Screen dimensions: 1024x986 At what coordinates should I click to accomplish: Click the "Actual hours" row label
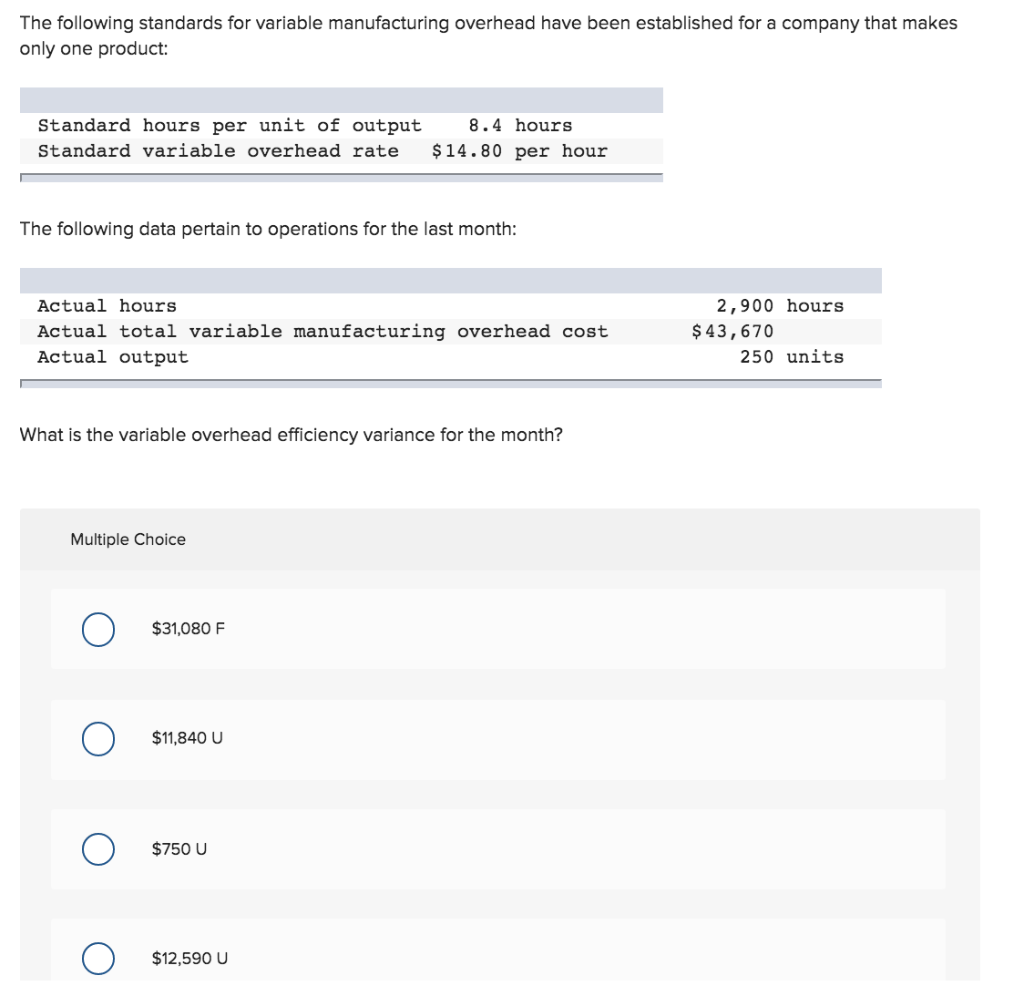pos(107,306)
